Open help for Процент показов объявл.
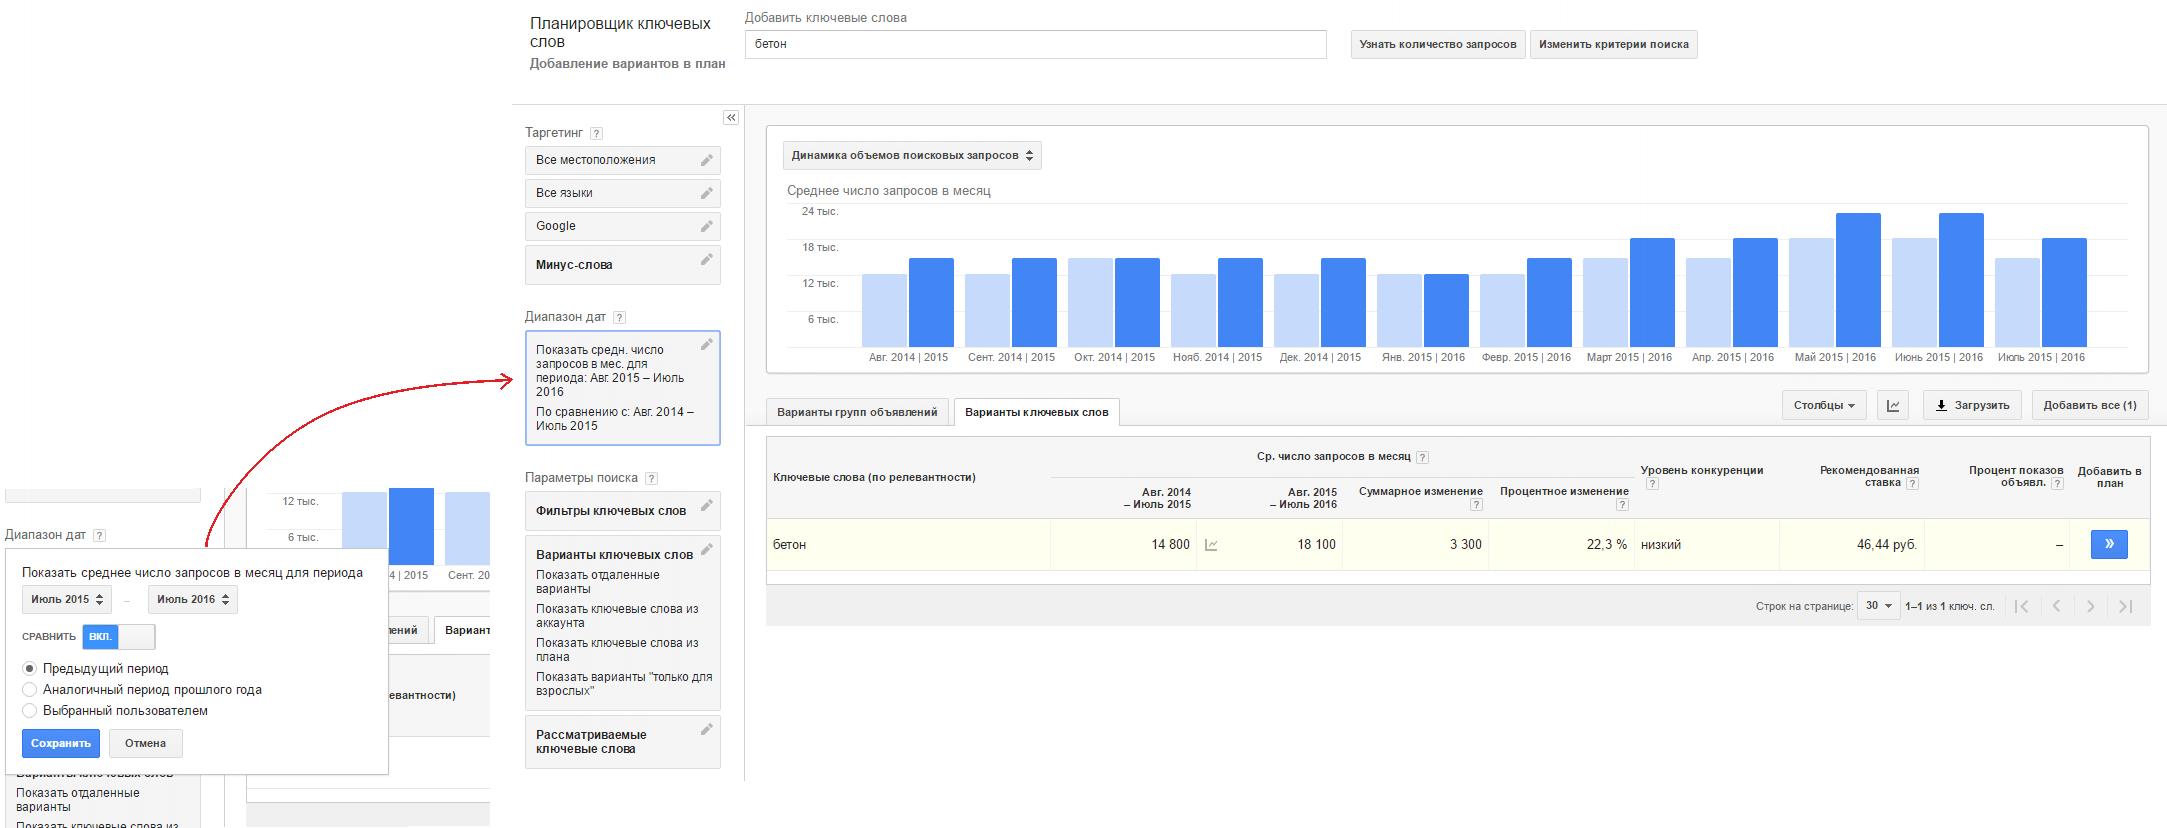The image size is (2167, 828). [2057, 483]
